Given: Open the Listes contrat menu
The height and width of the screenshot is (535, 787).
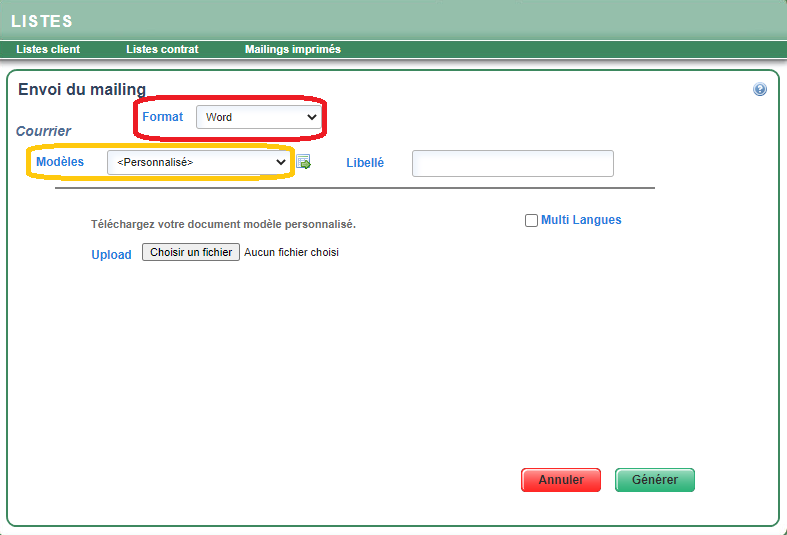Looking at the screenshot, I should point(162,49).
